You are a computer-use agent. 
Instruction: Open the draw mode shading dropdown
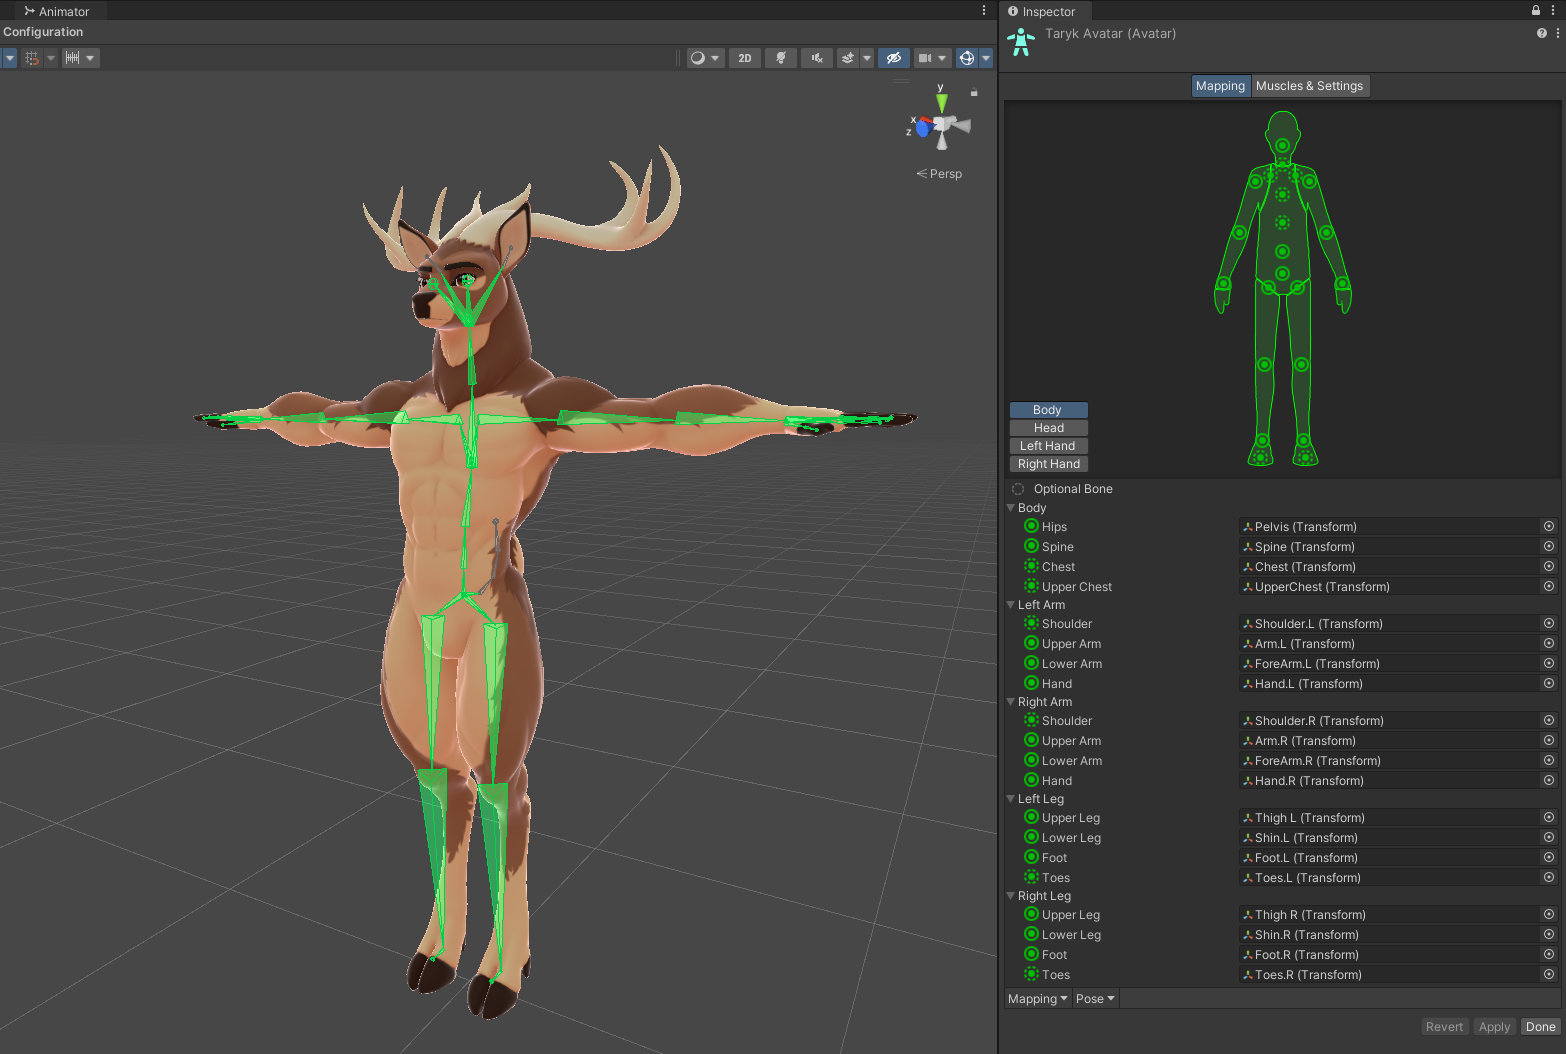point(704,58)
